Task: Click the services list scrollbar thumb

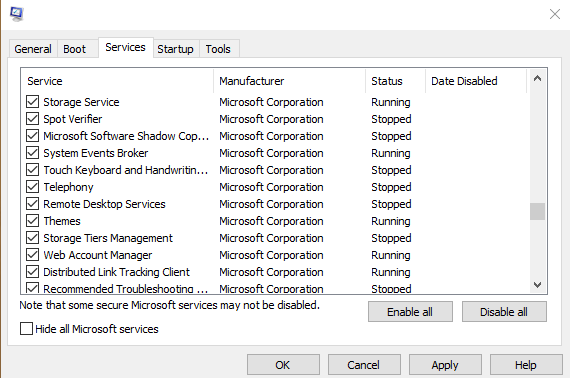Action: (x=537, y=212)
